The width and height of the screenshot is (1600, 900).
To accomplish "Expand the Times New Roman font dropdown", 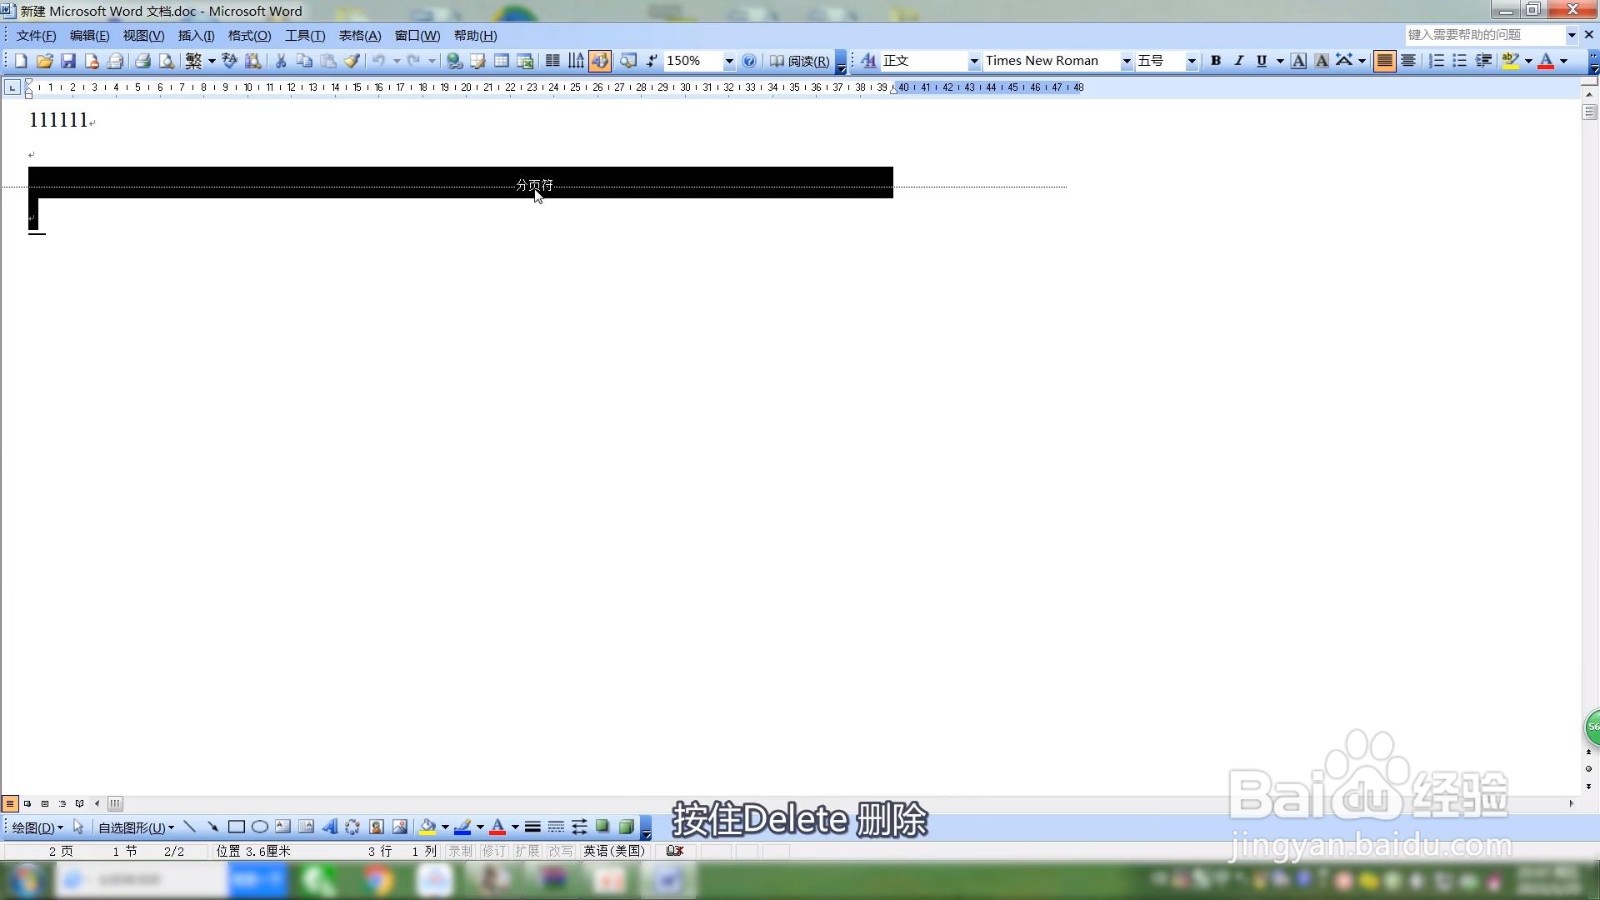I will (x=1126, y=61).
